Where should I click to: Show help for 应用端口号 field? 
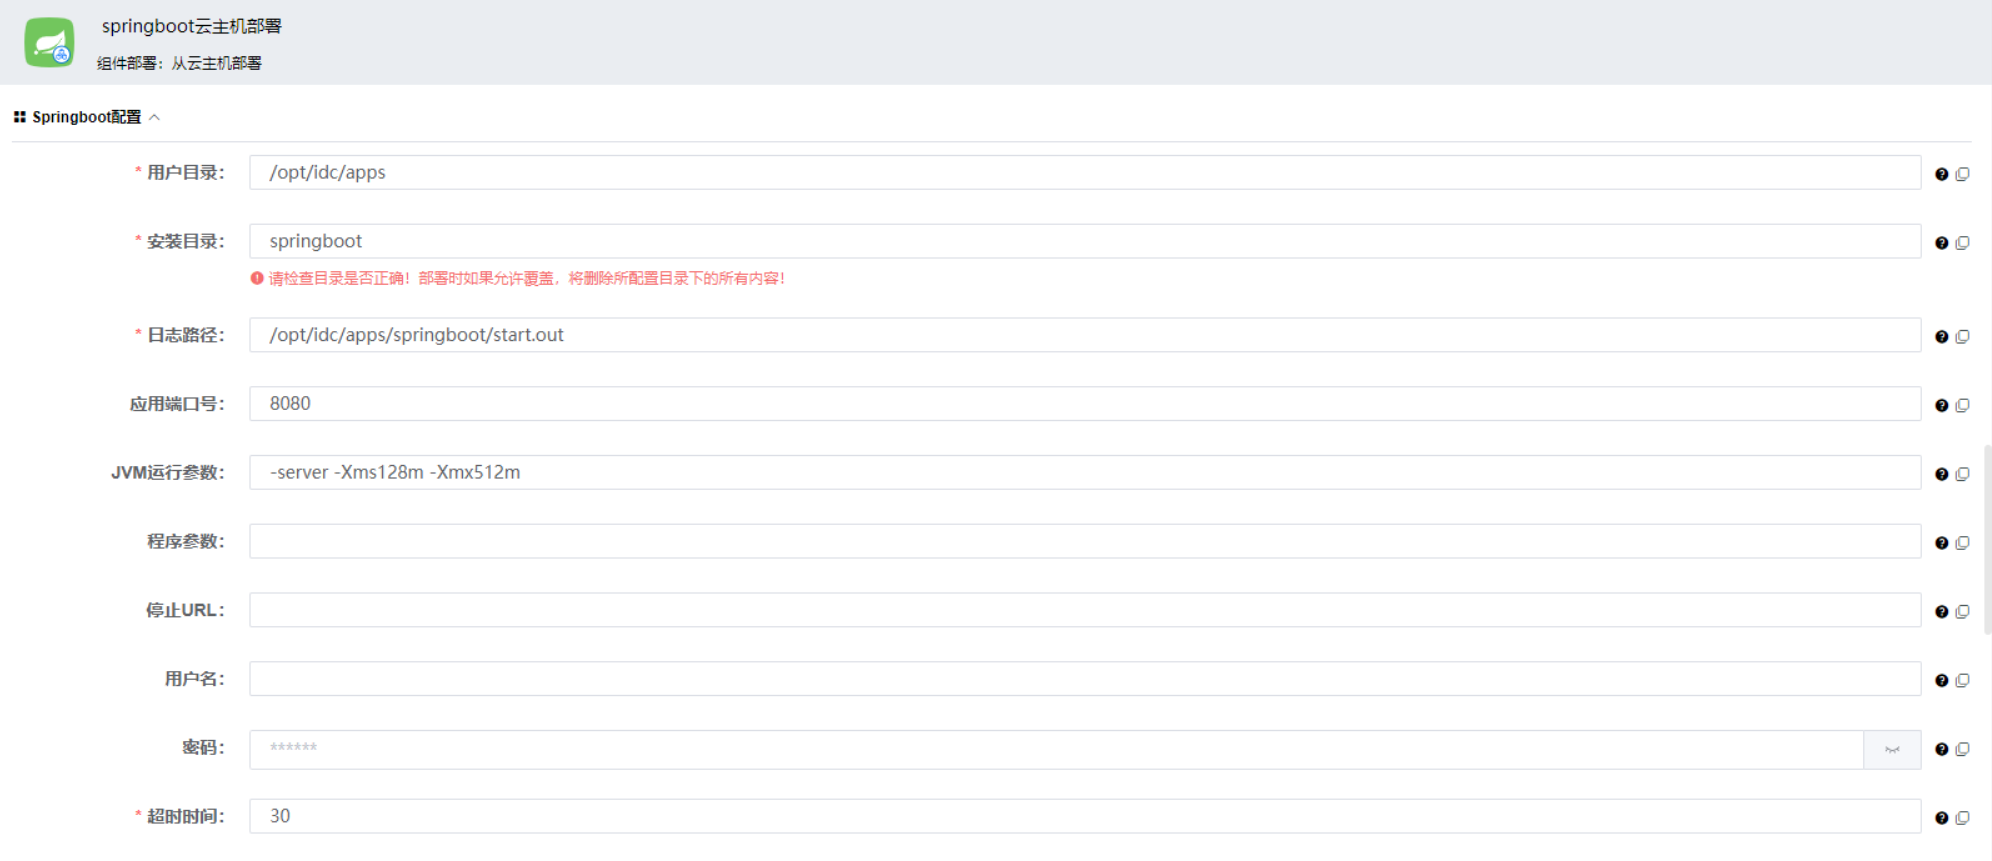[1941, 405]
